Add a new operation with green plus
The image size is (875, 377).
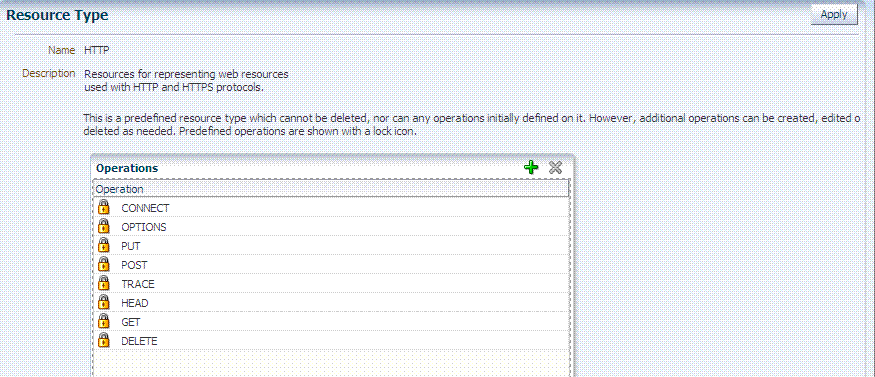click(x=531, y=167)
